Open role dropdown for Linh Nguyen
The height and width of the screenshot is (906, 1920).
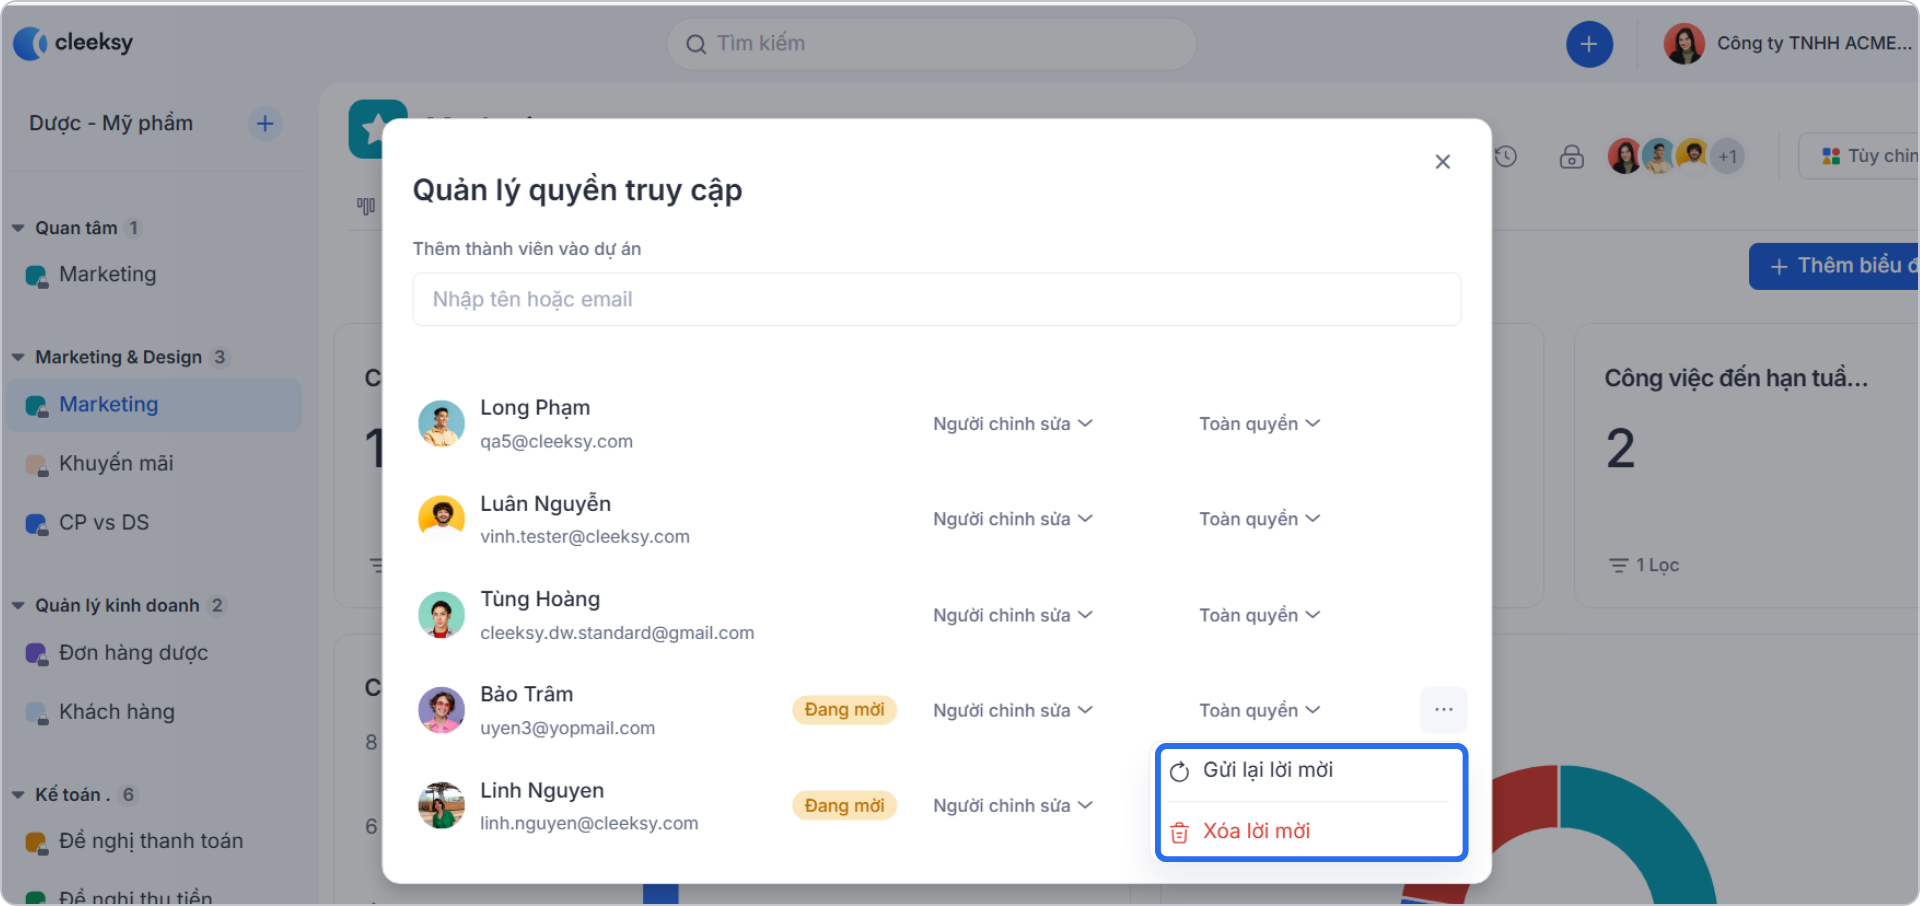coord(1013,806)
